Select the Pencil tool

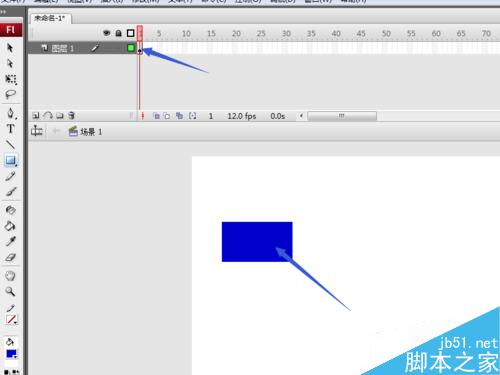[10, 176]
